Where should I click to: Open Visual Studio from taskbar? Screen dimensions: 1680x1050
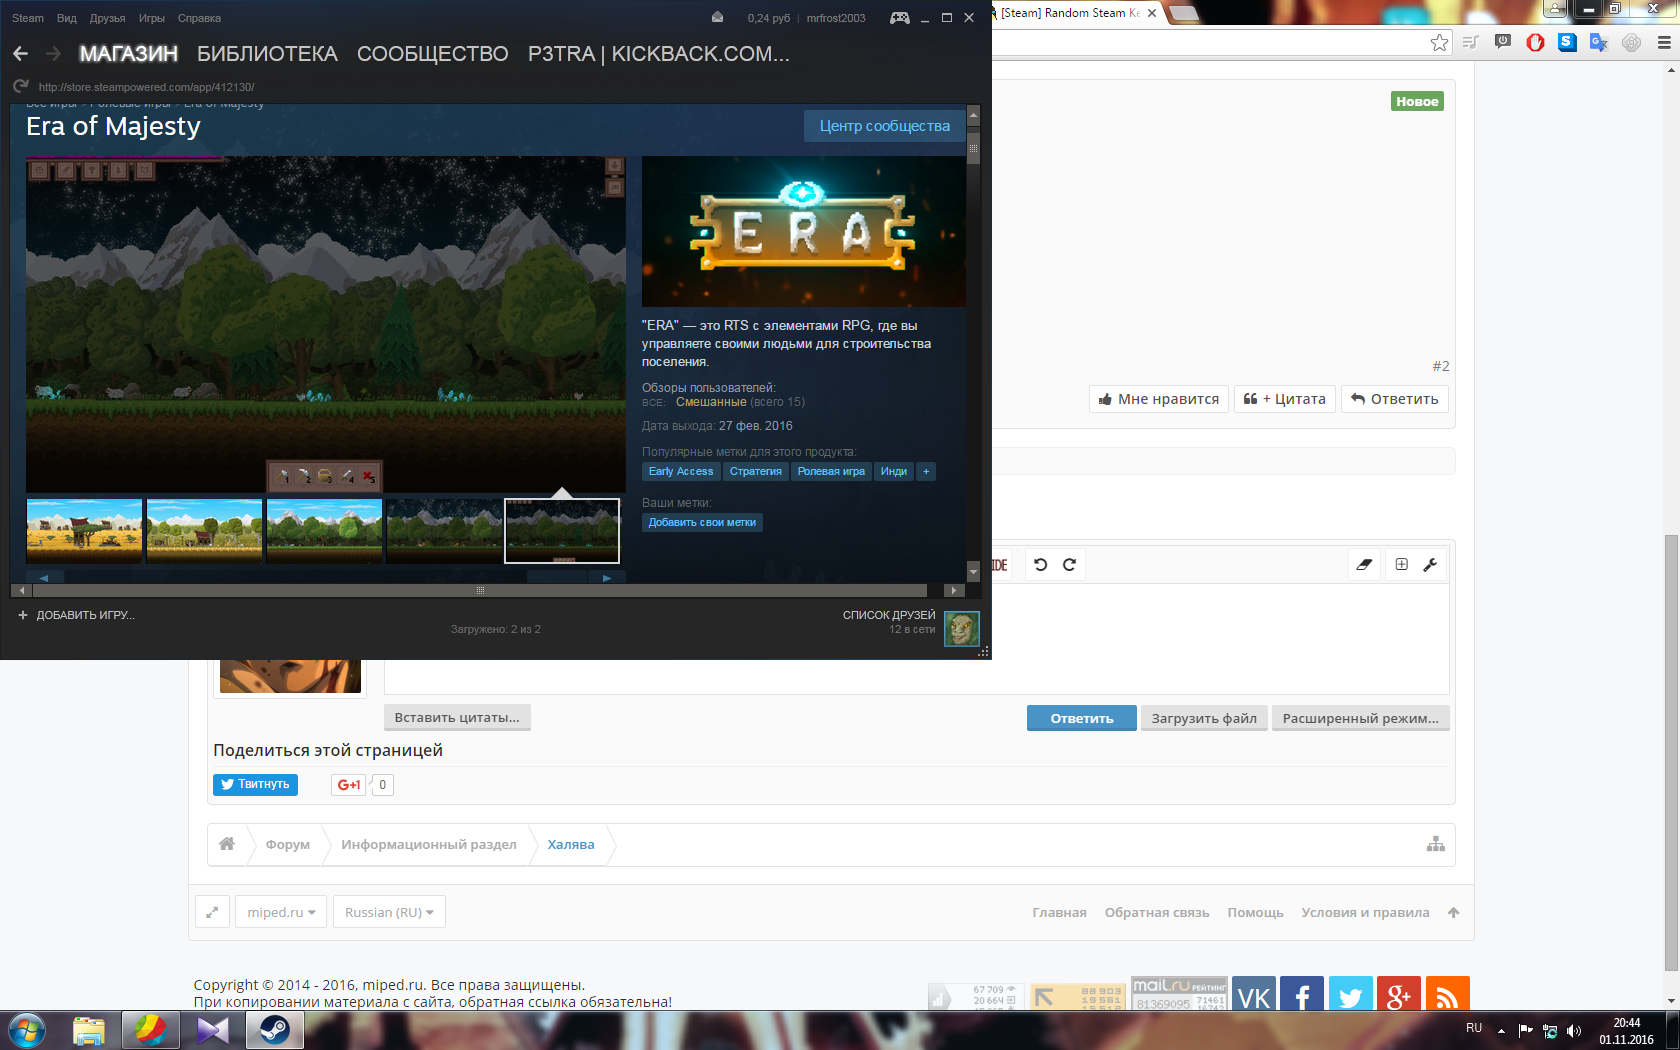213,1029
